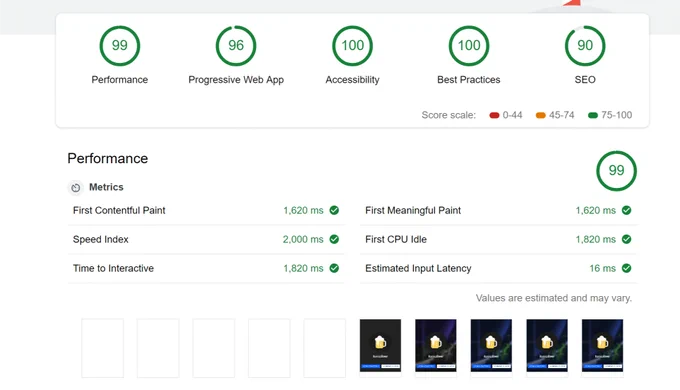Select the Estimated Input Latency metric name
680x390 pixels.
coord(418,269)
